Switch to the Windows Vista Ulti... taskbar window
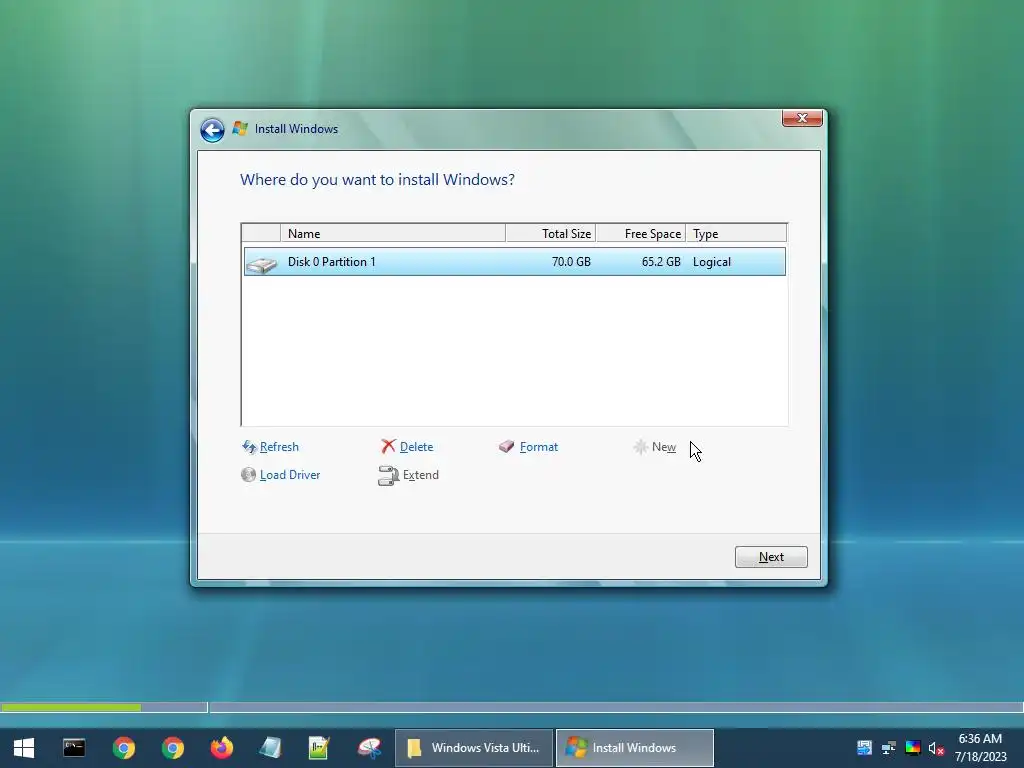 pyautogui.click(x=474, y=748)
